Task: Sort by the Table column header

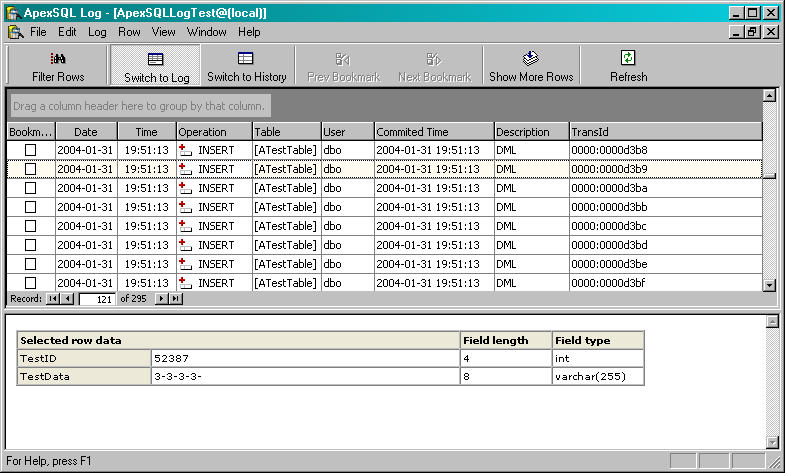Action: (286, 132)
